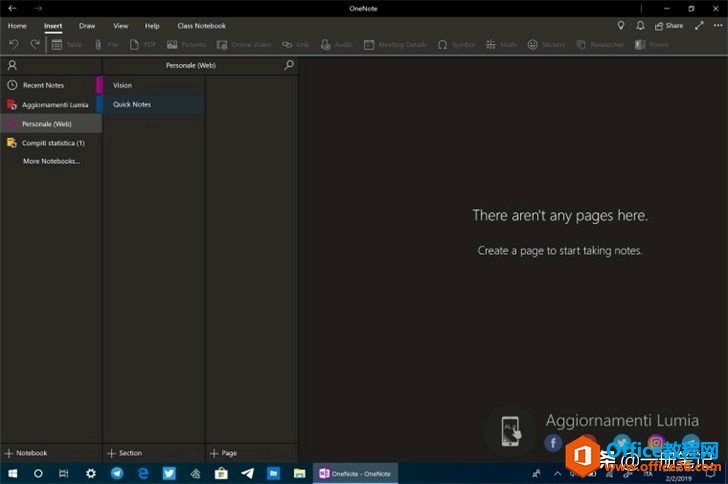
Task: Show hidden system tray icons chevron
Action: (x=558, y=474)
